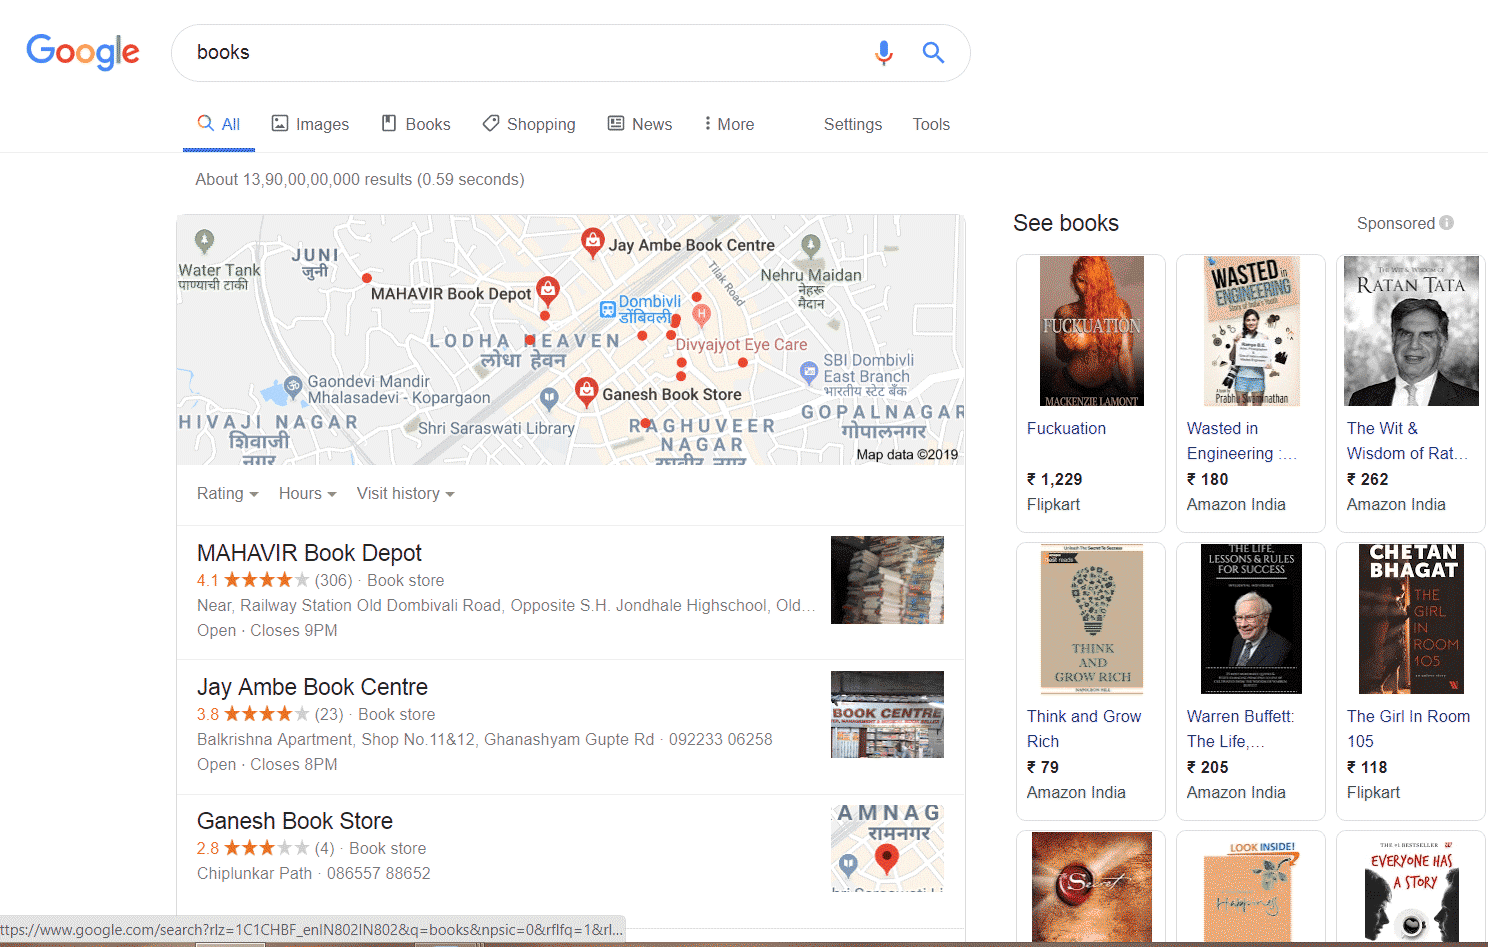Click the Nehru Maidan map marker

click(811, 246)
